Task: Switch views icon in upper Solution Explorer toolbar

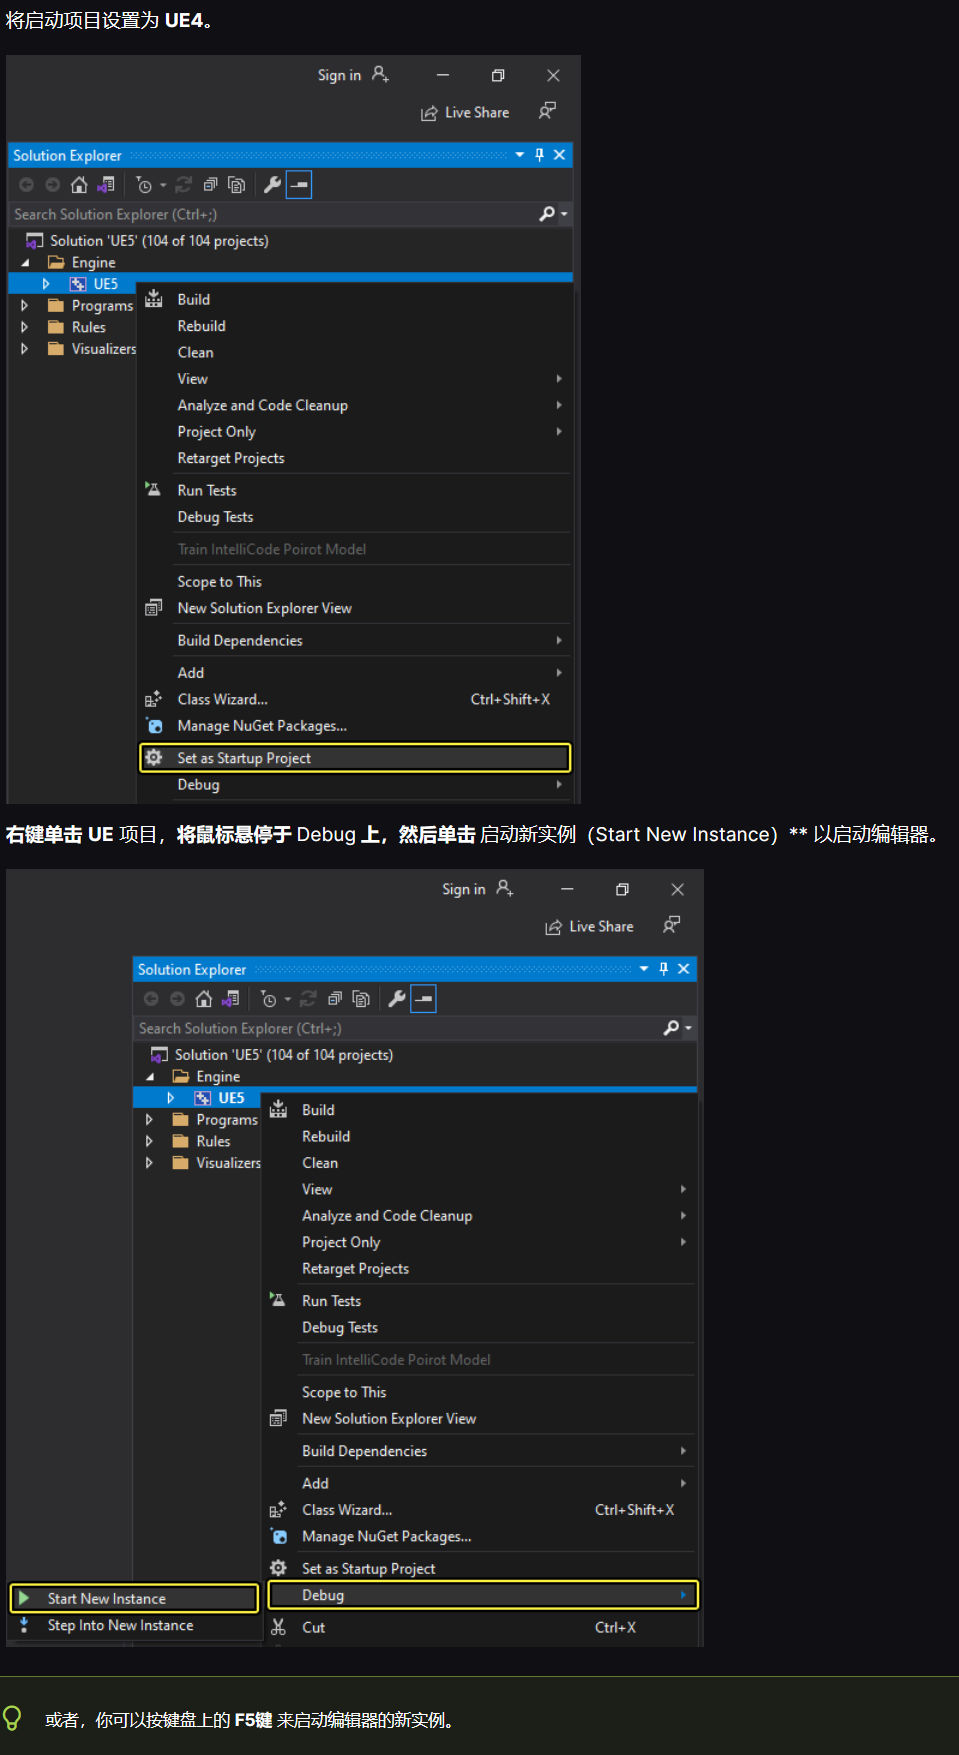Action: 106,185
